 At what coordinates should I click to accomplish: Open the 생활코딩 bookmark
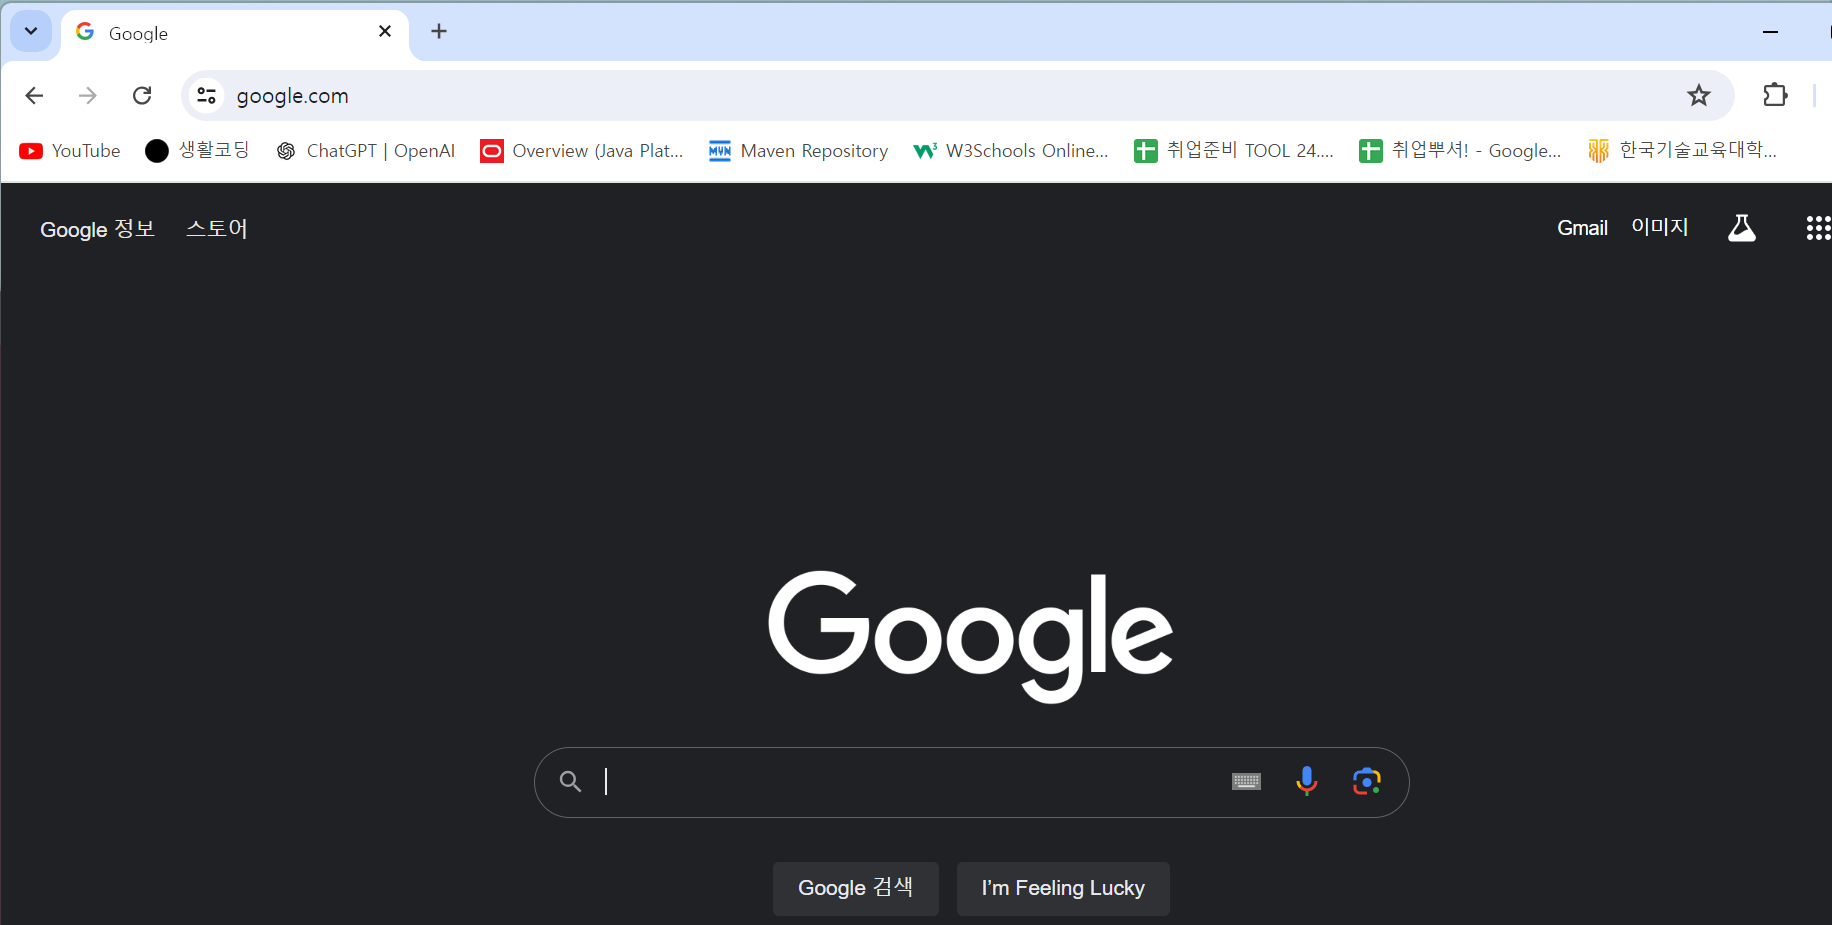(197, 151)
